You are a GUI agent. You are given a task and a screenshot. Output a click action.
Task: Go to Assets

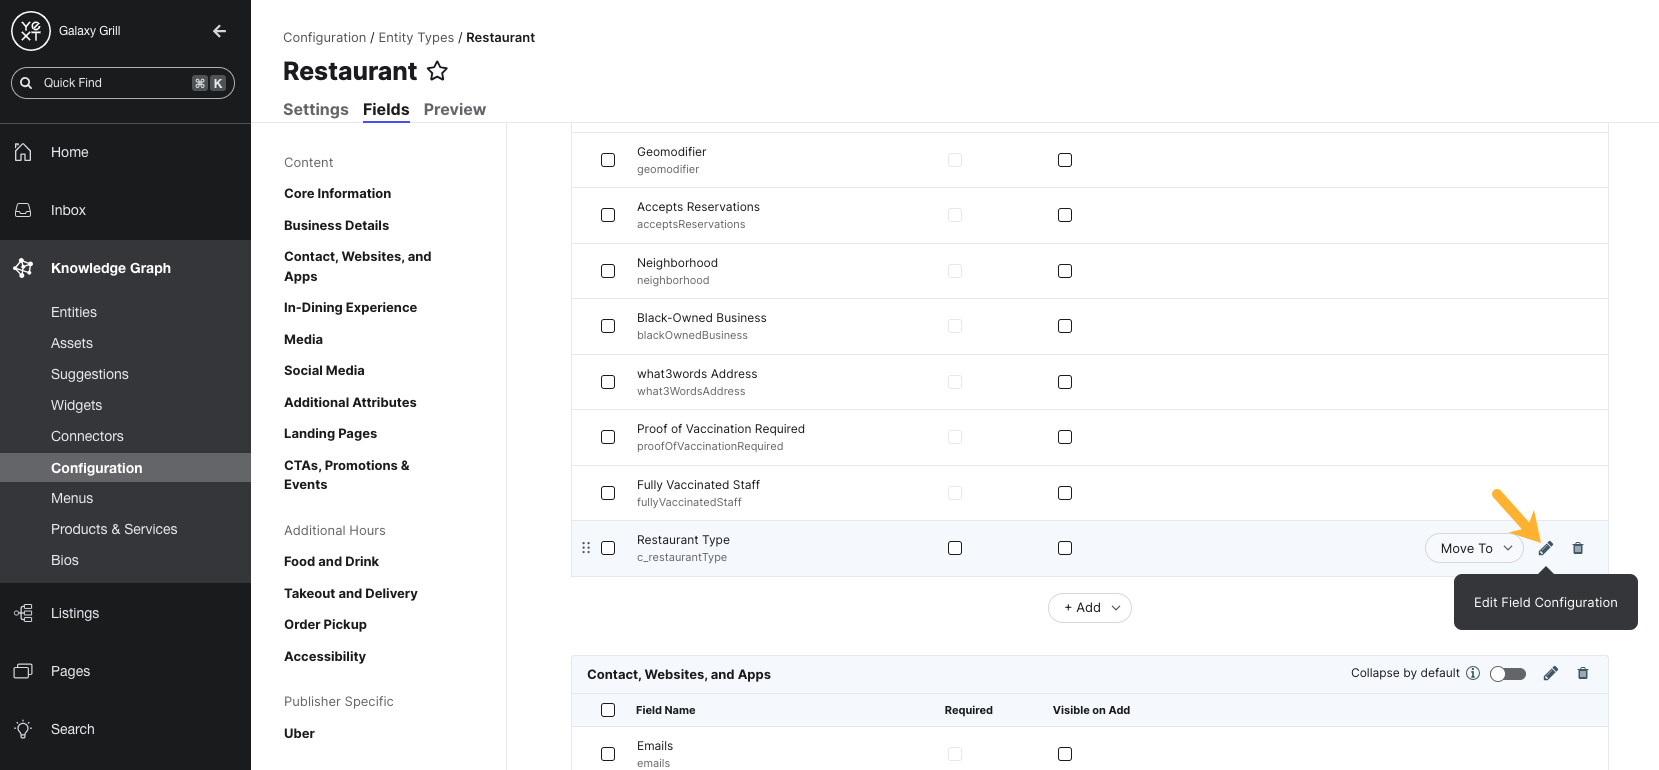(x=72, y=343)
